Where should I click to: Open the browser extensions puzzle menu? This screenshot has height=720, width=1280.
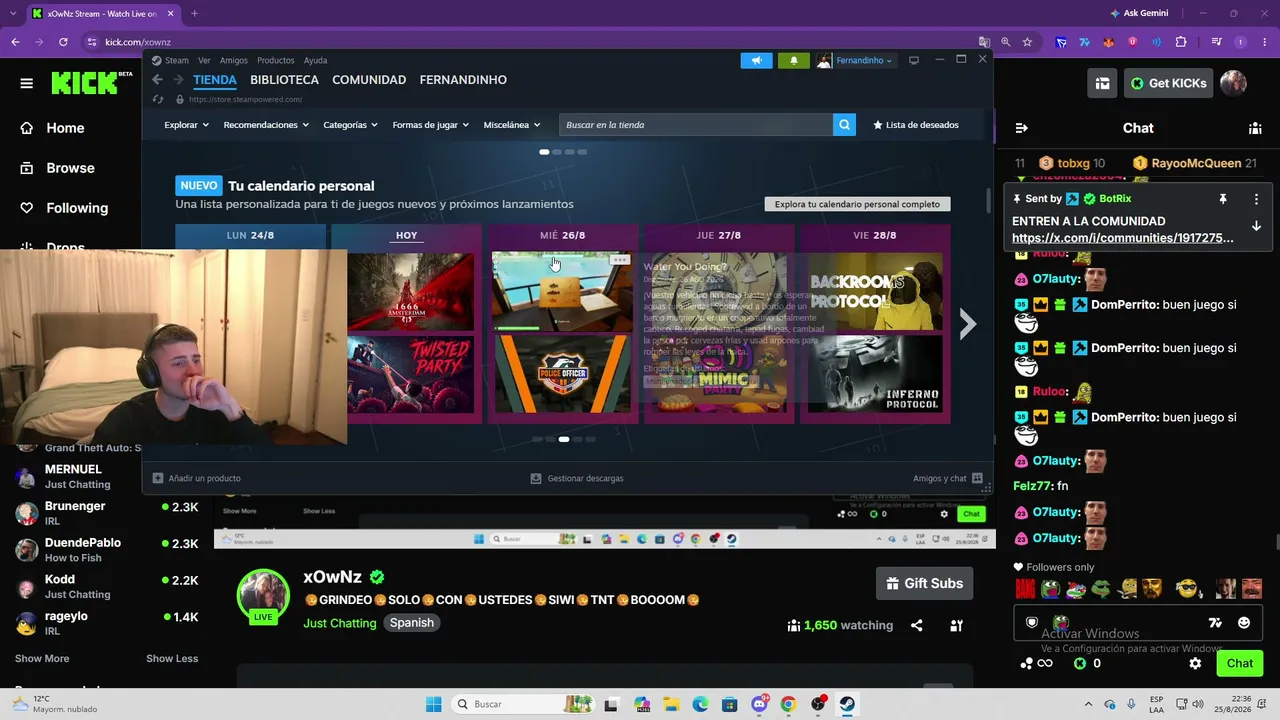tap(1181, 42)
